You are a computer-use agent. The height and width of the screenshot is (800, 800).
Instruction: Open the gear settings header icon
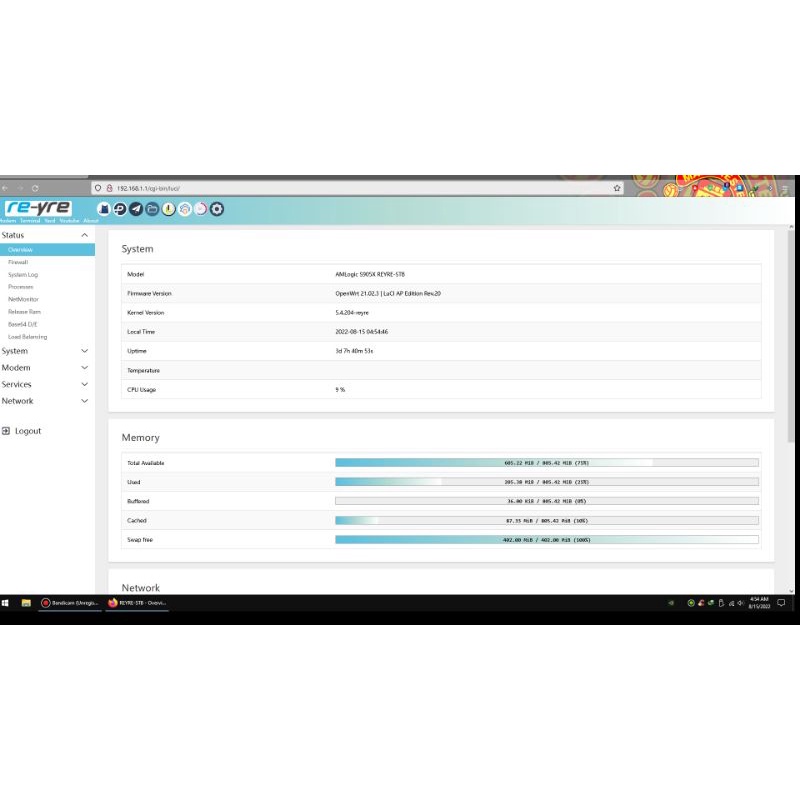pyautogui.click(x=217, y=209)
